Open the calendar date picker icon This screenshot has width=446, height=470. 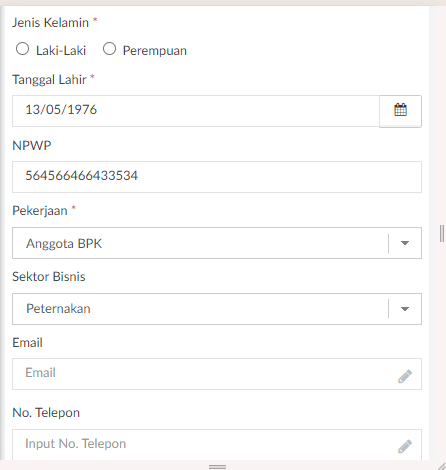point(400,111)
